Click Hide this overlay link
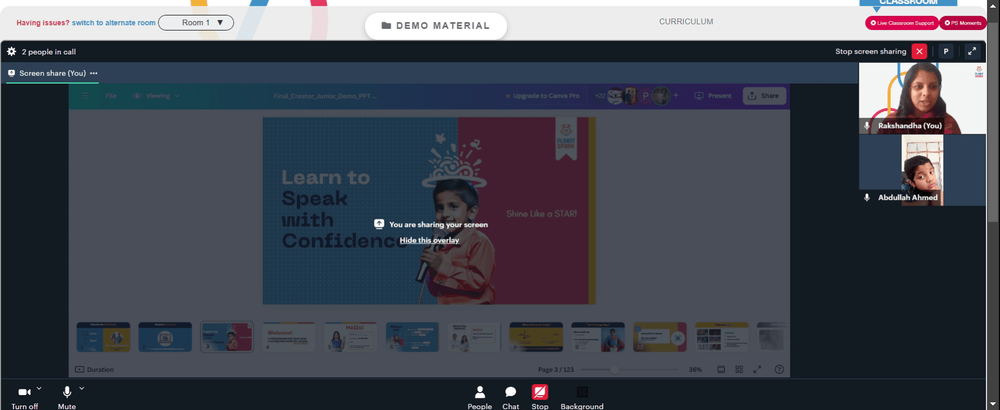1000x410 pixels. coord(429,240)
